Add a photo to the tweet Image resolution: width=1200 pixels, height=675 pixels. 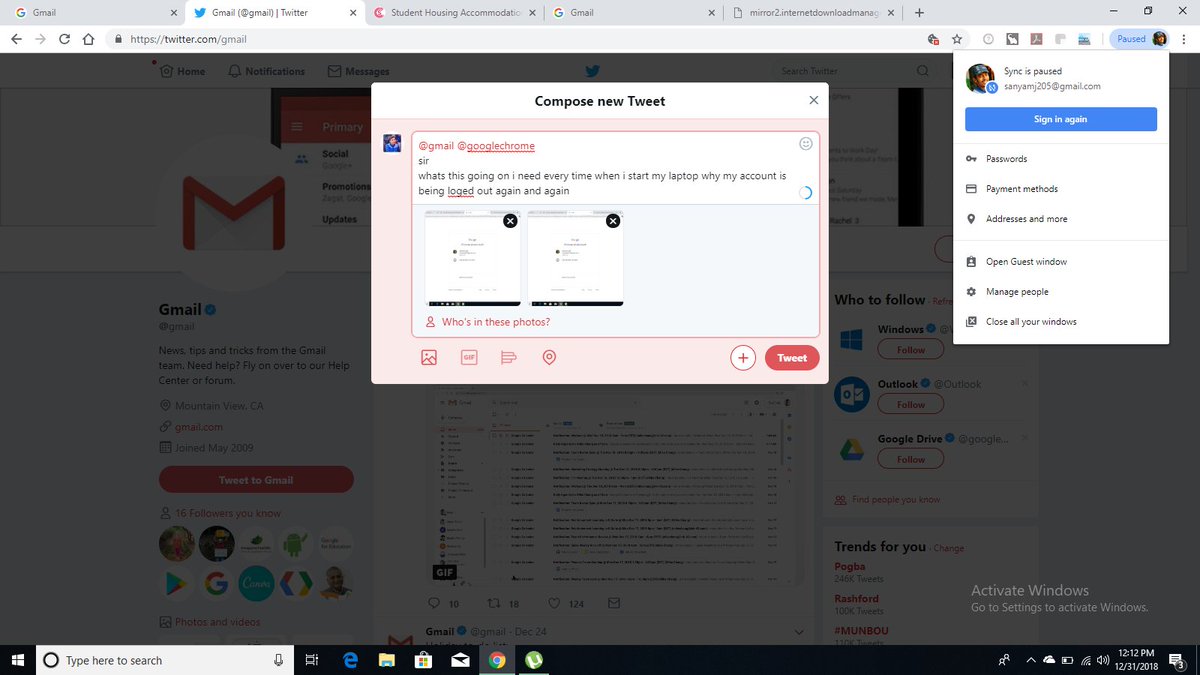point(429,357)
